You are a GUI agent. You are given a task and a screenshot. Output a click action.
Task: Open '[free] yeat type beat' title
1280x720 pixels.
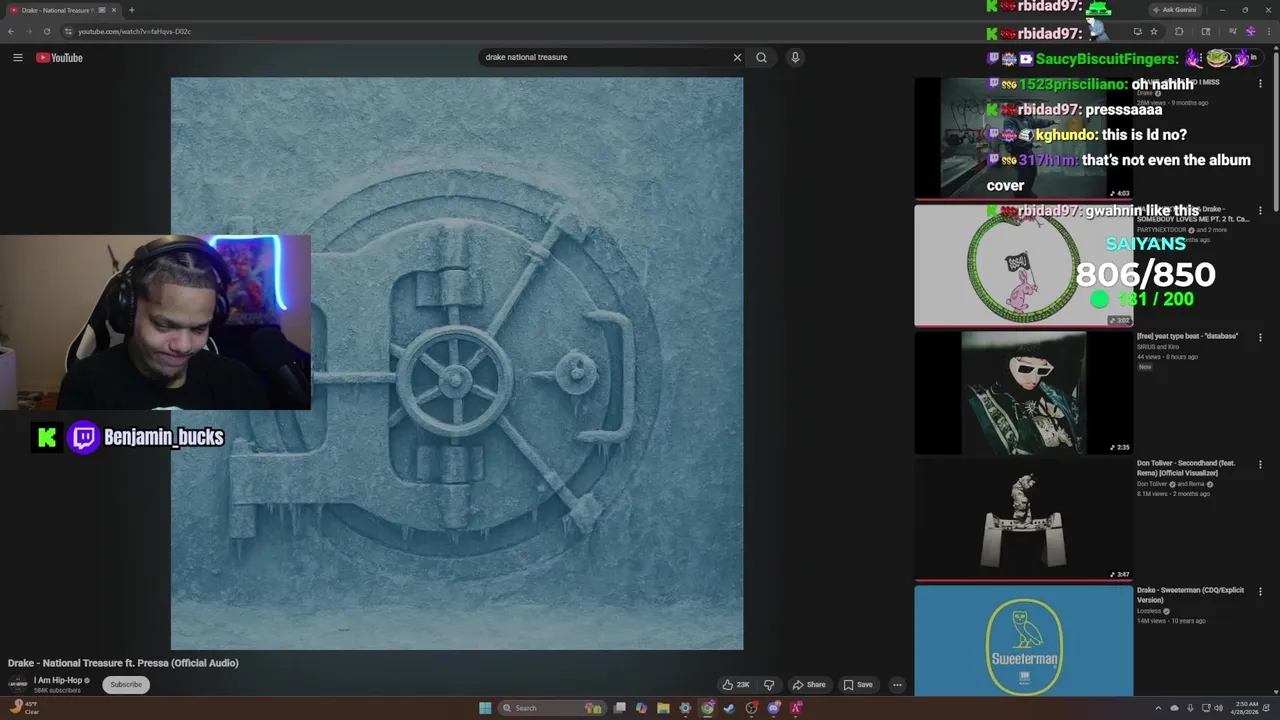tap(1187, 336)
